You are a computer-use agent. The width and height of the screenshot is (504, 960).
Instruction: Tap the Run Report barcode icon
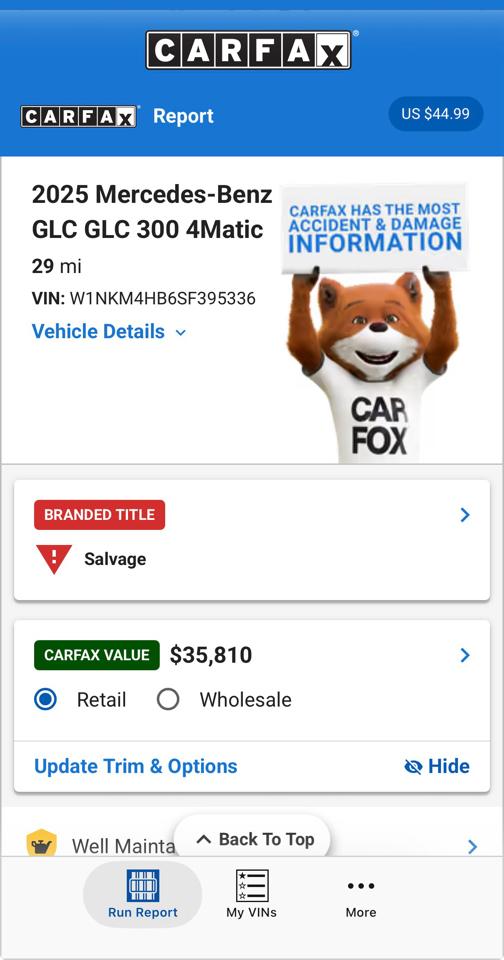coord(143,885)
